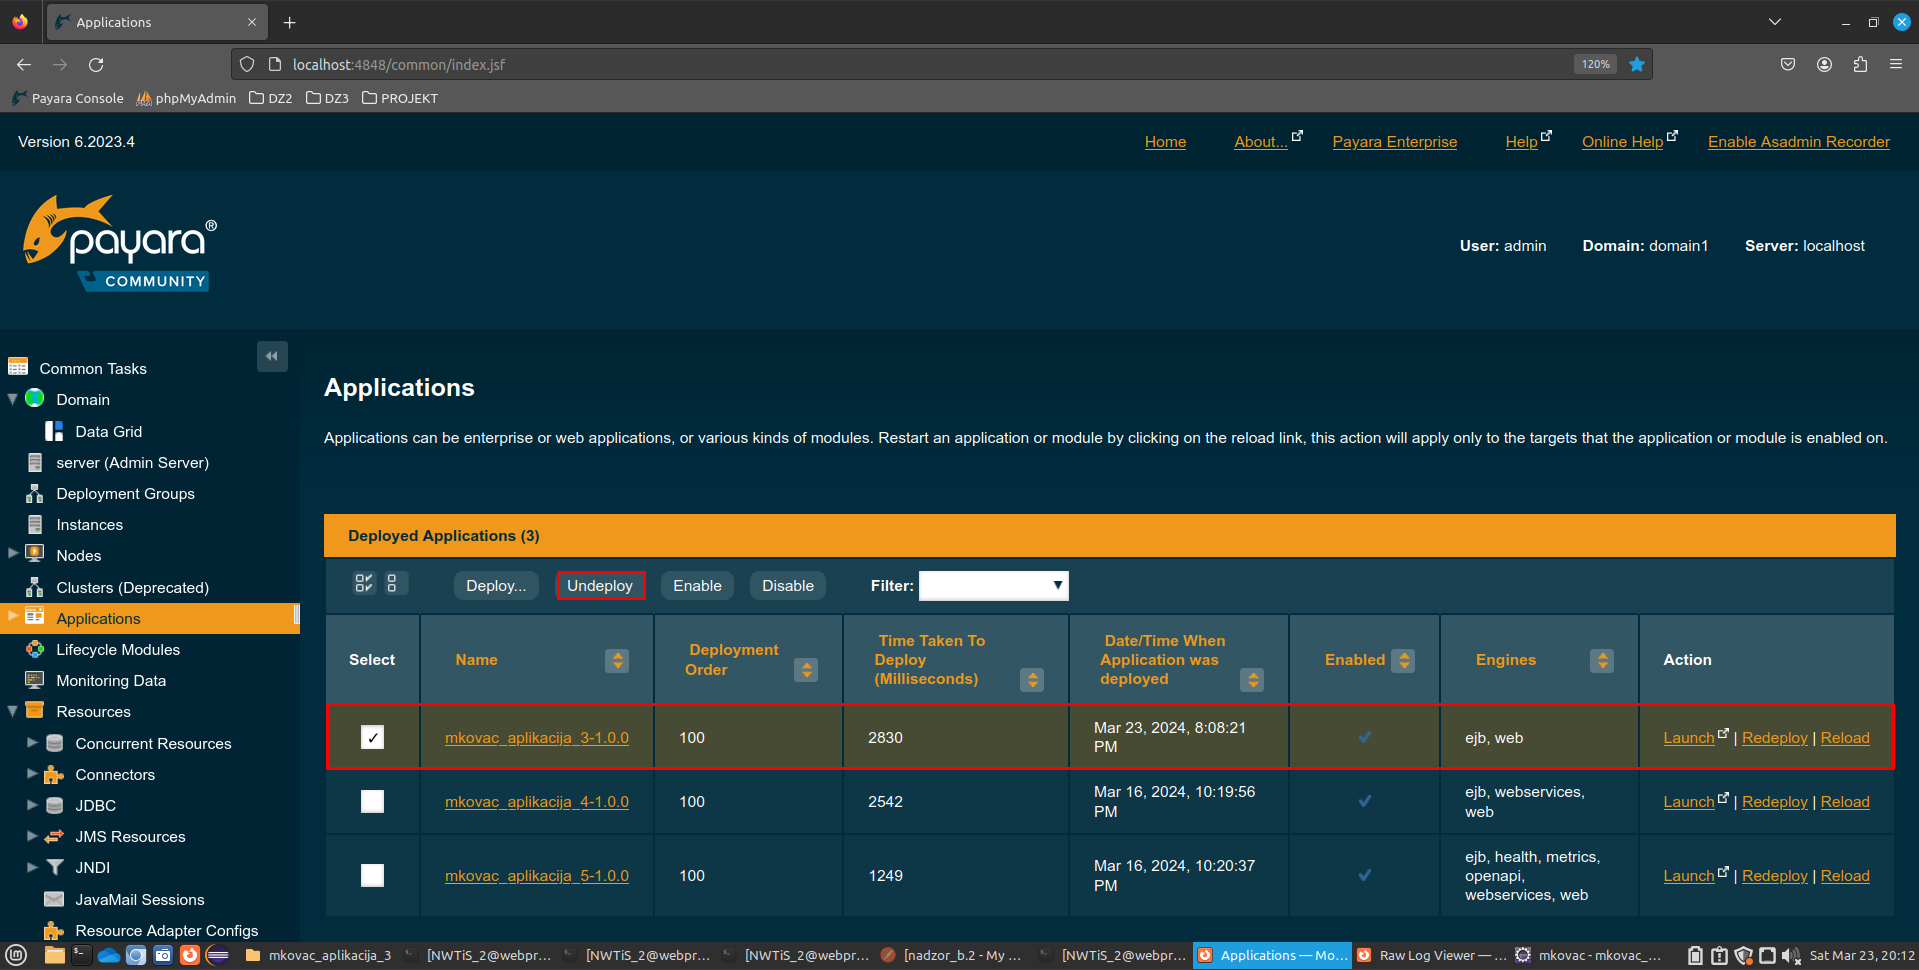Open the PROJEKT bookmarks folder
Screen dimensions: 1919x970
[x=400, y=98]
